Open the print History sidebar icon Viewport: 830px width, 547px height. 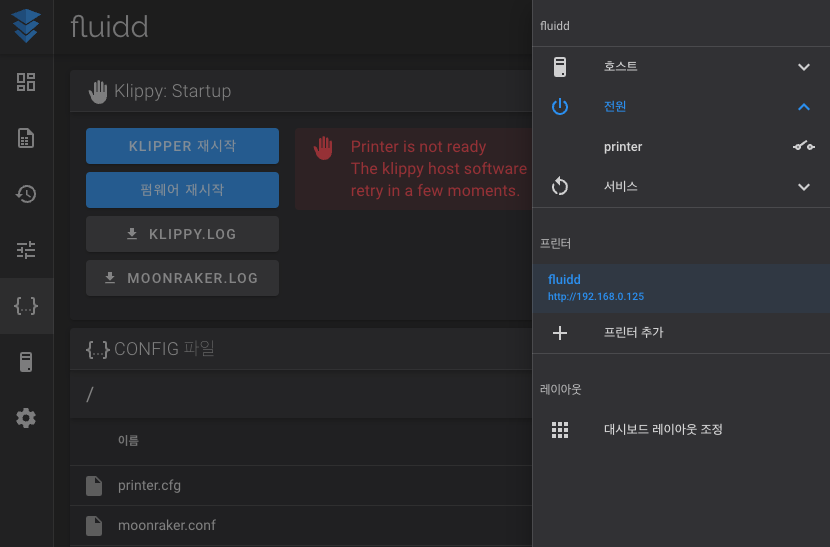26,194
